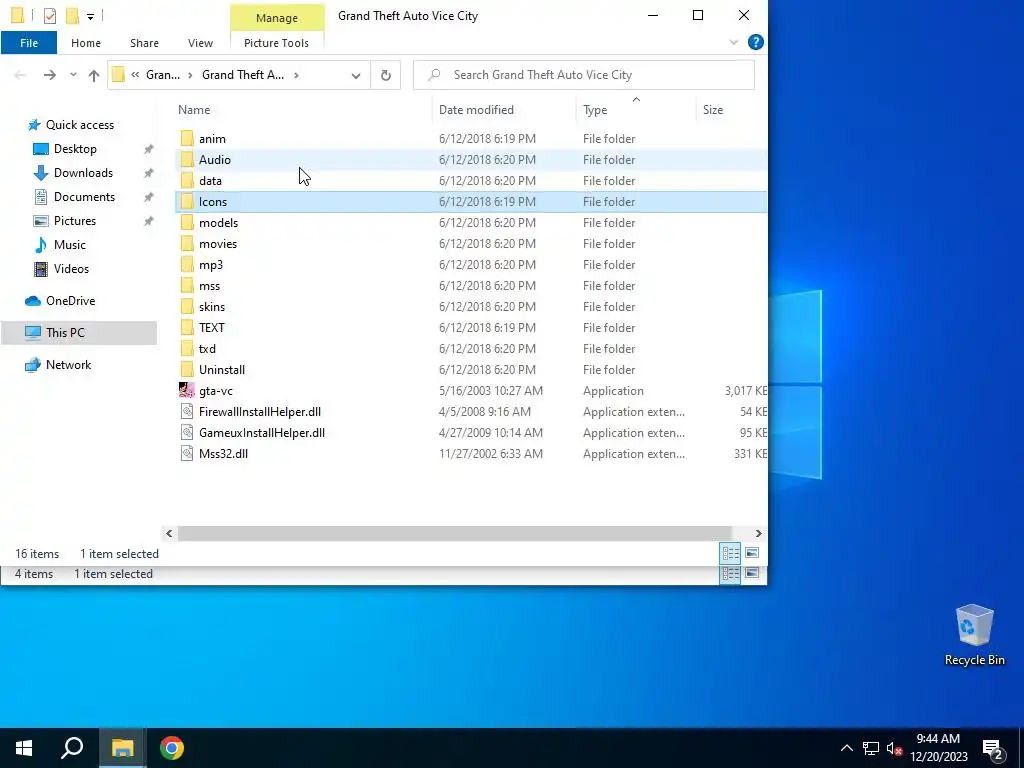Select the Icons folder icon
Viewport: 1024px width, 768px height.
pos(187,202)
